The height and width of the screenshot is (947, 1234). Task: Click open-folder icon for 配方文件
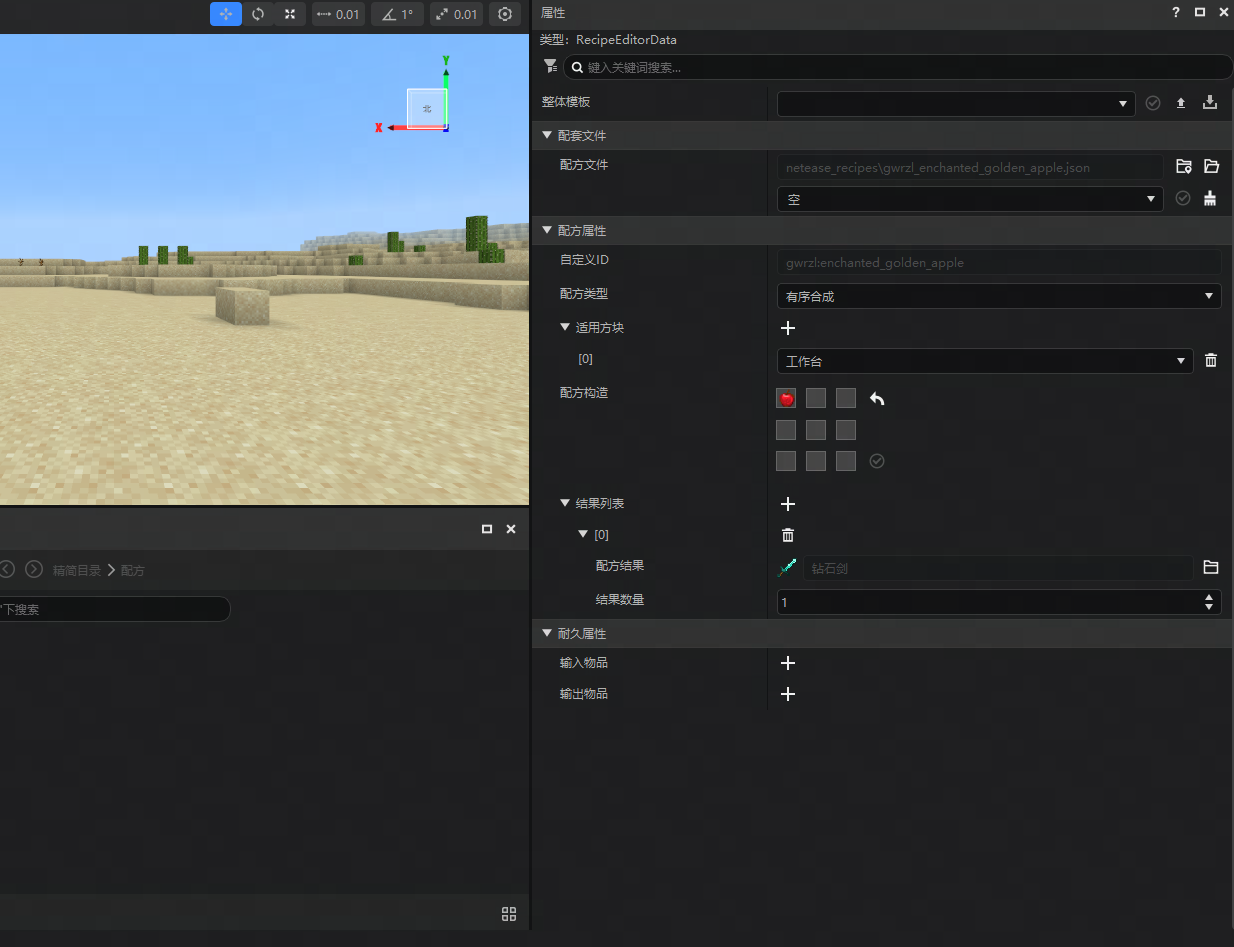pyautogui.click(x=1212, y=167)
